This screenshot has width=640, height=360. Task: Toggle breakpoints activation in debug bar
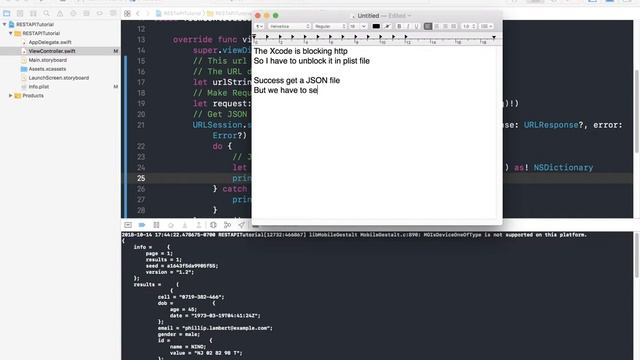(142, 225)
